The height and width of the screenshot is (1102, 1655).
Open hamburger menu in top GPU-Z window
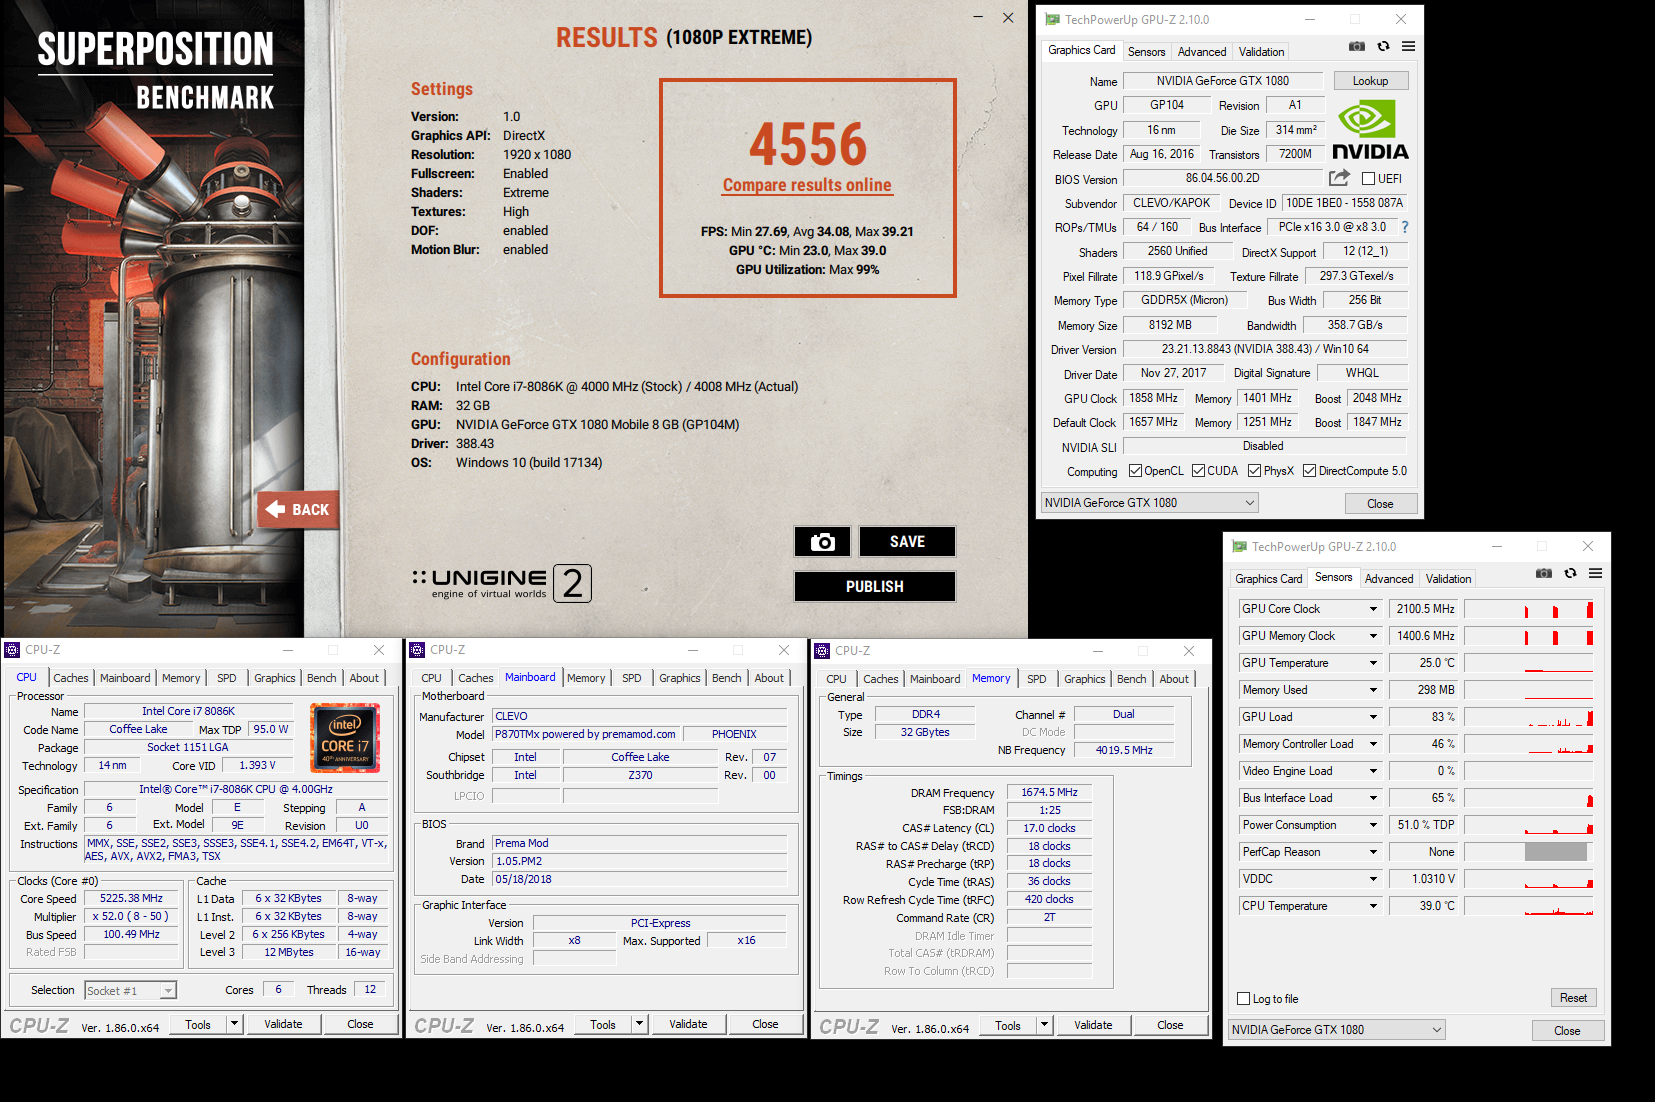click(1408, 46)
